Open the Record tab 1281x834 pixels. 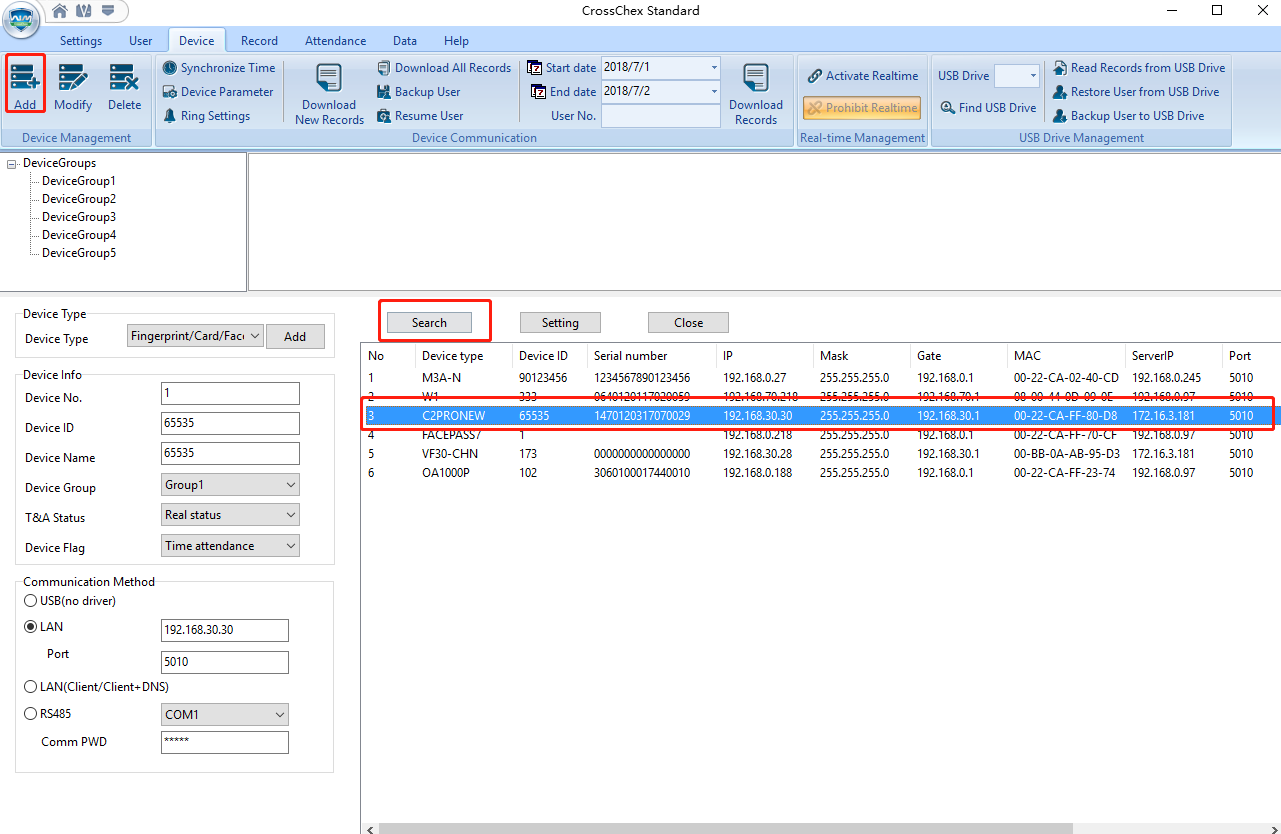coord(259,41)
